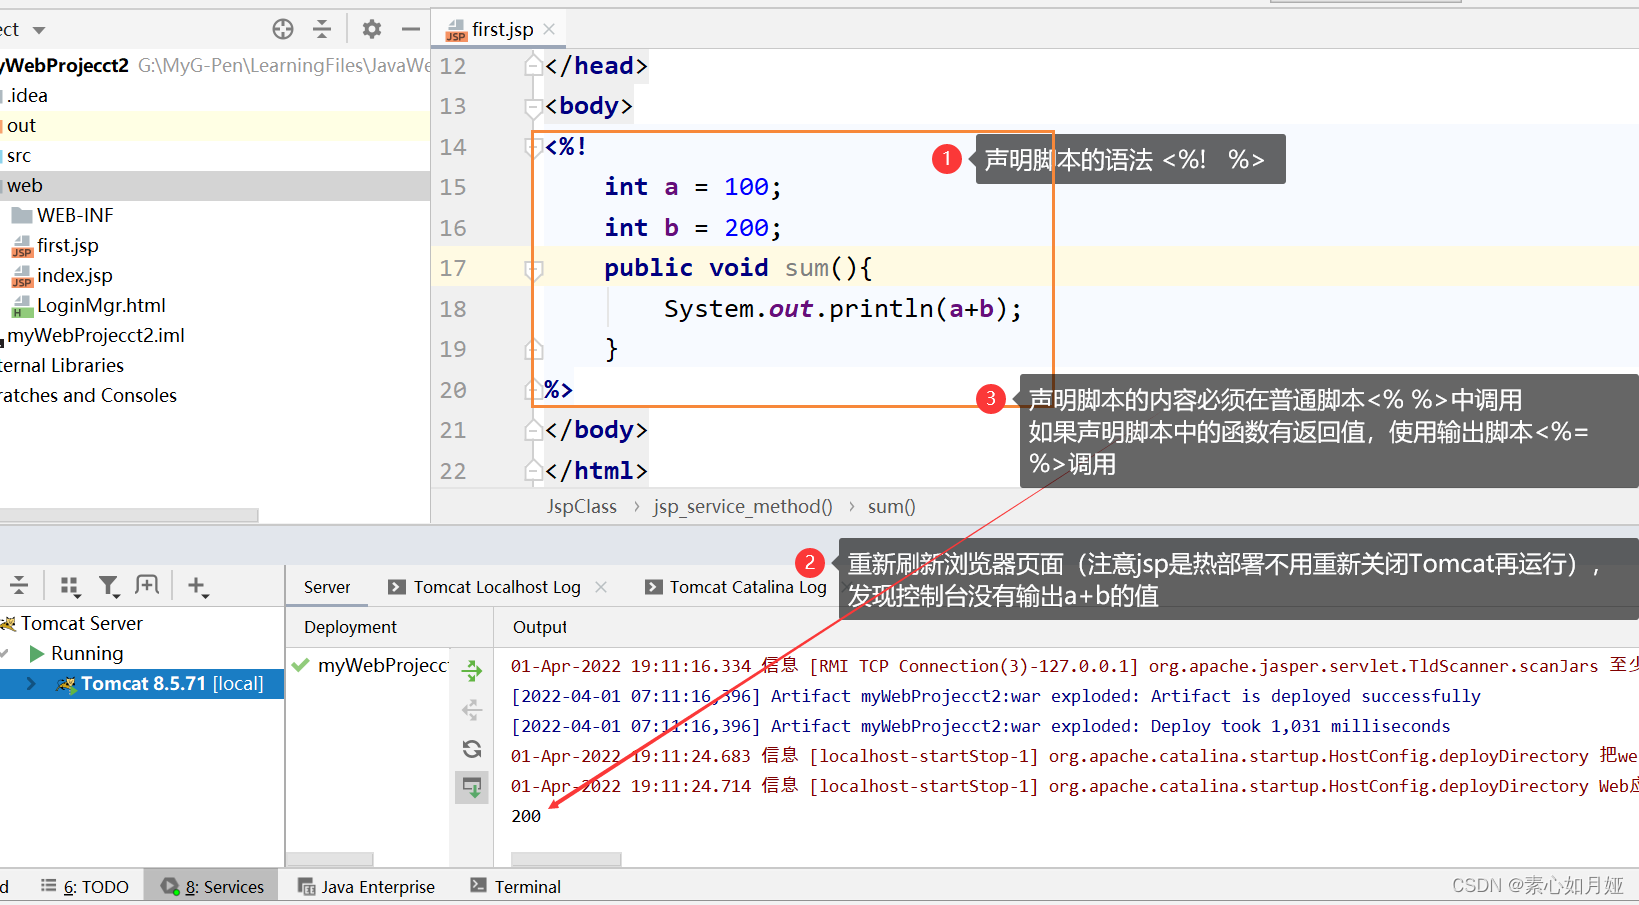Viewport: 1639px width, 905px height.
Task: Click the grayed Undeploy arrows icon
Action: click(472, 710)
